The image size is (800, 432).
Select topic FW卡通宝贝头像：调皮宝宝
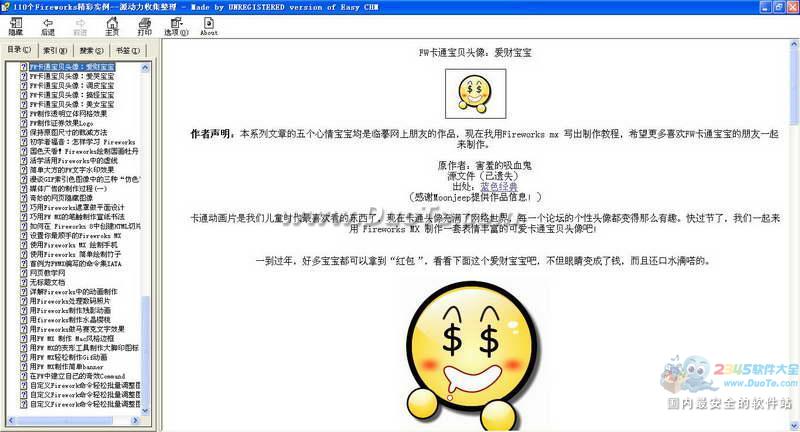[x=72, y=86]
